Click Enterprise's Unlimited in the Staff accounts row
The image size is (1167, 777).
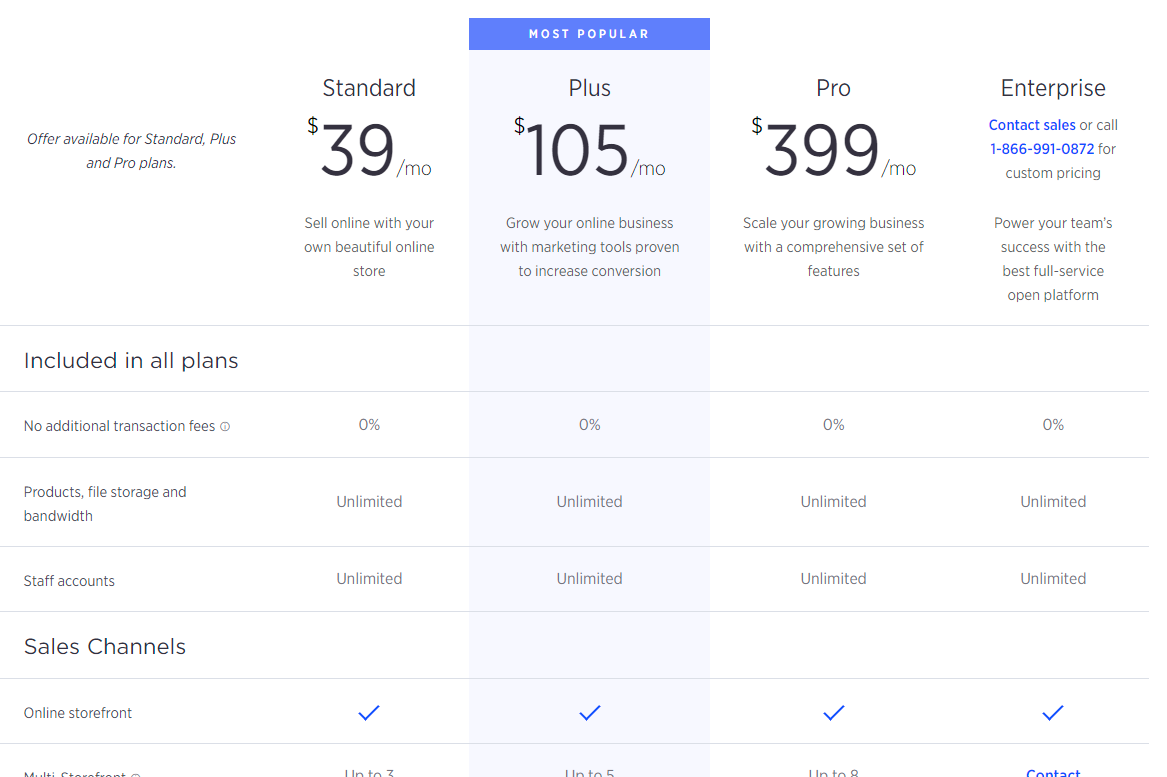(1053, 578)
